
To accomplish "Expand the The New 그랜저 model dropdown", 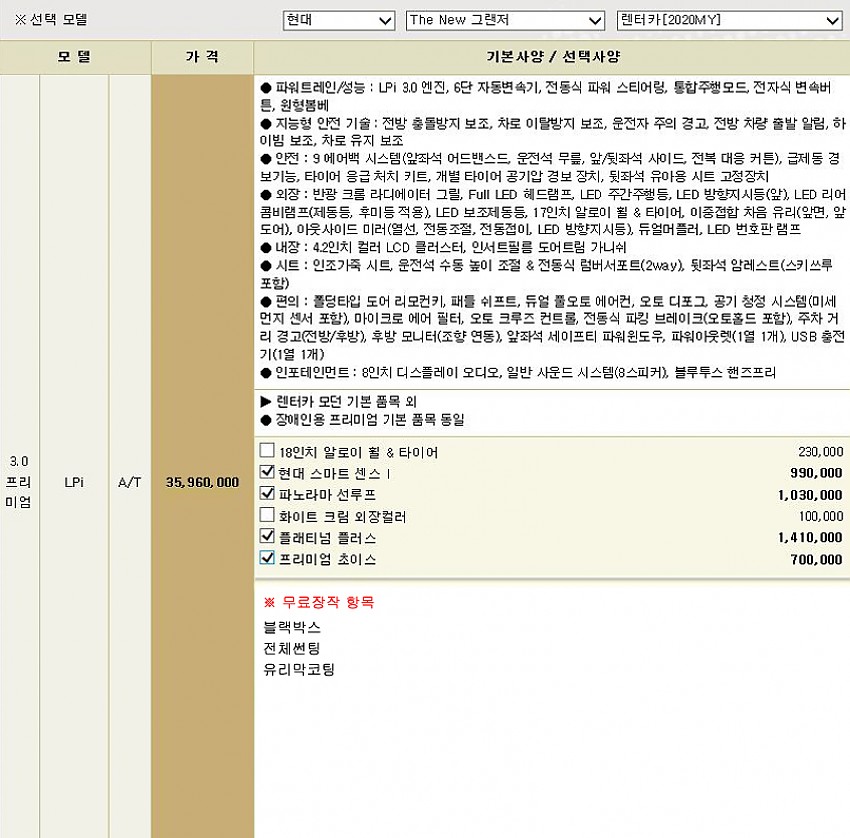I will (505, 20).
